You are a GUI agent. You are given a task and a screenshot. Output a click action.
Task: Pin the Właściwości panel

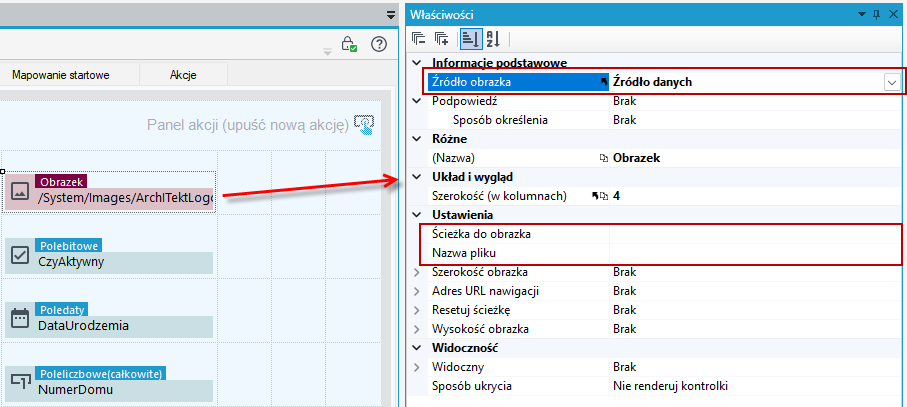[876, 14]
